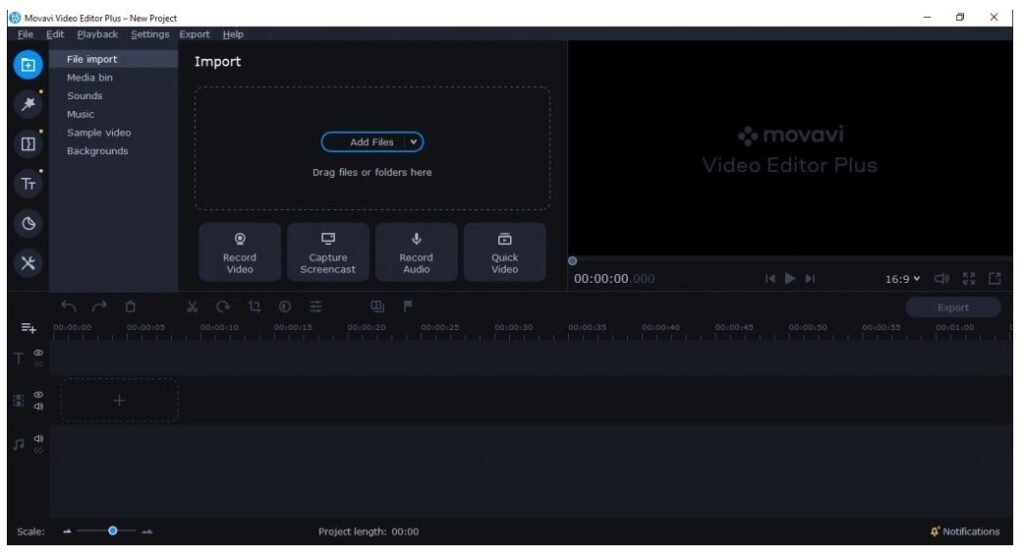Click the fullscreen preview icon

coord(969,279)
